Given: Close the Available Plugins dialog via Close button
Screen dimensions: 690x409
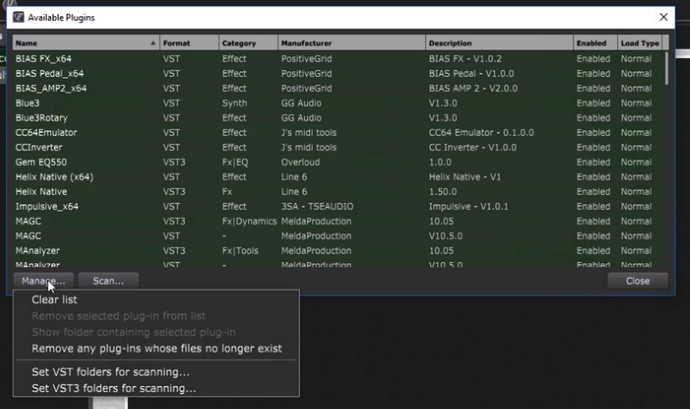Looking at the screenshot, I should click(638, 281).
